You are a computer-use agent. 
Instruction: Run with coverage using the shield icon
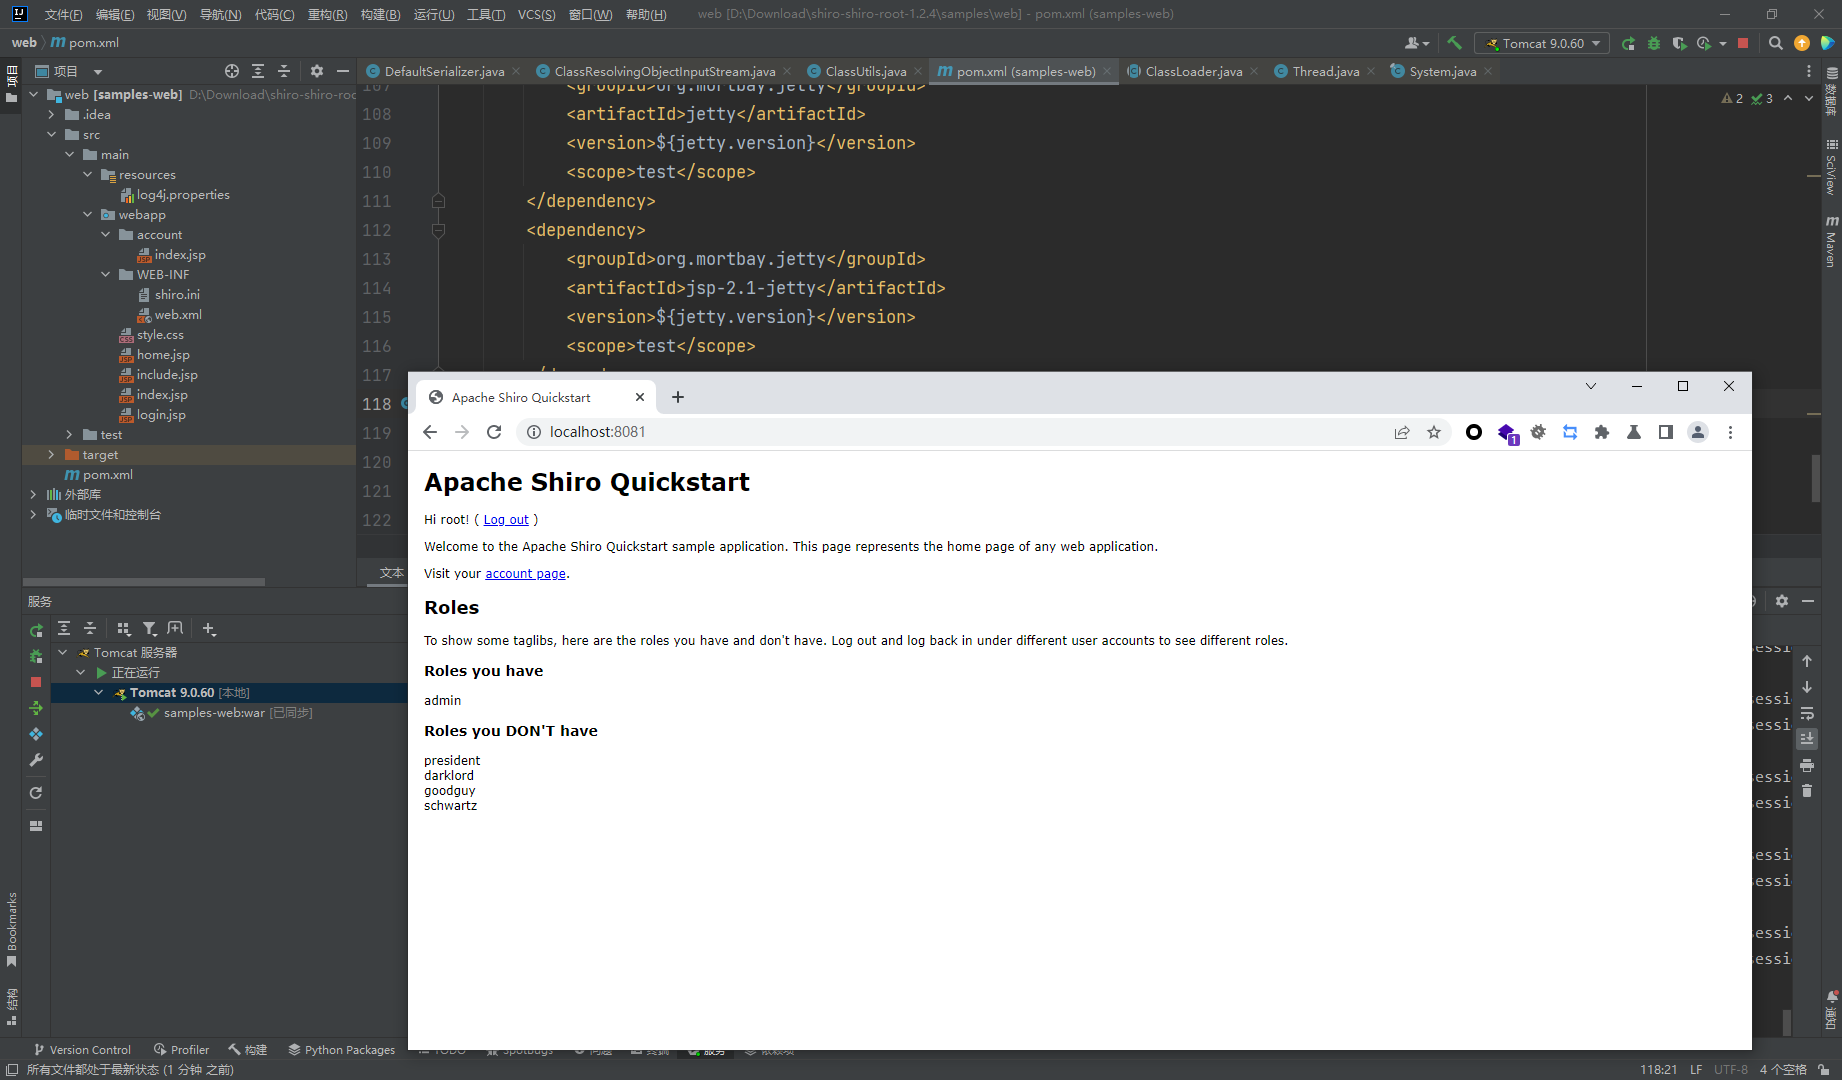click(x=1679, y=43)
